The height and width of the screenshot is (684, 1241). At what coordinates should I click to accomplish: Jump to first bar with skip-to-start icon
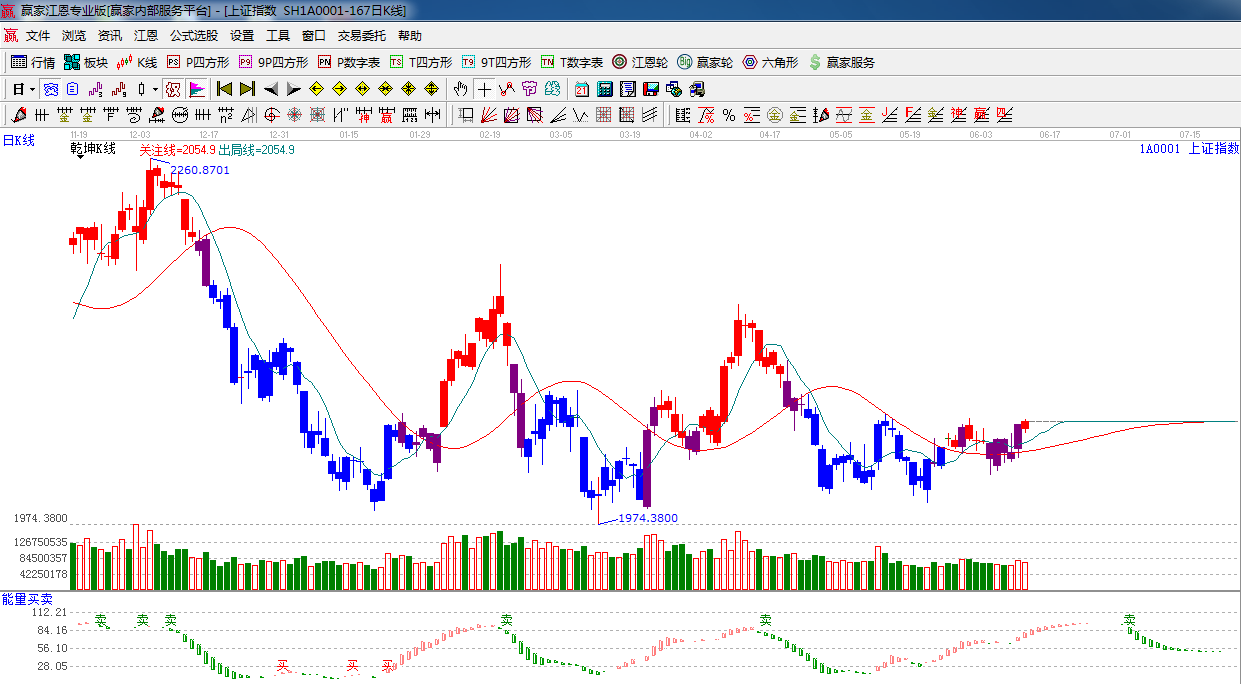[225, 89]
